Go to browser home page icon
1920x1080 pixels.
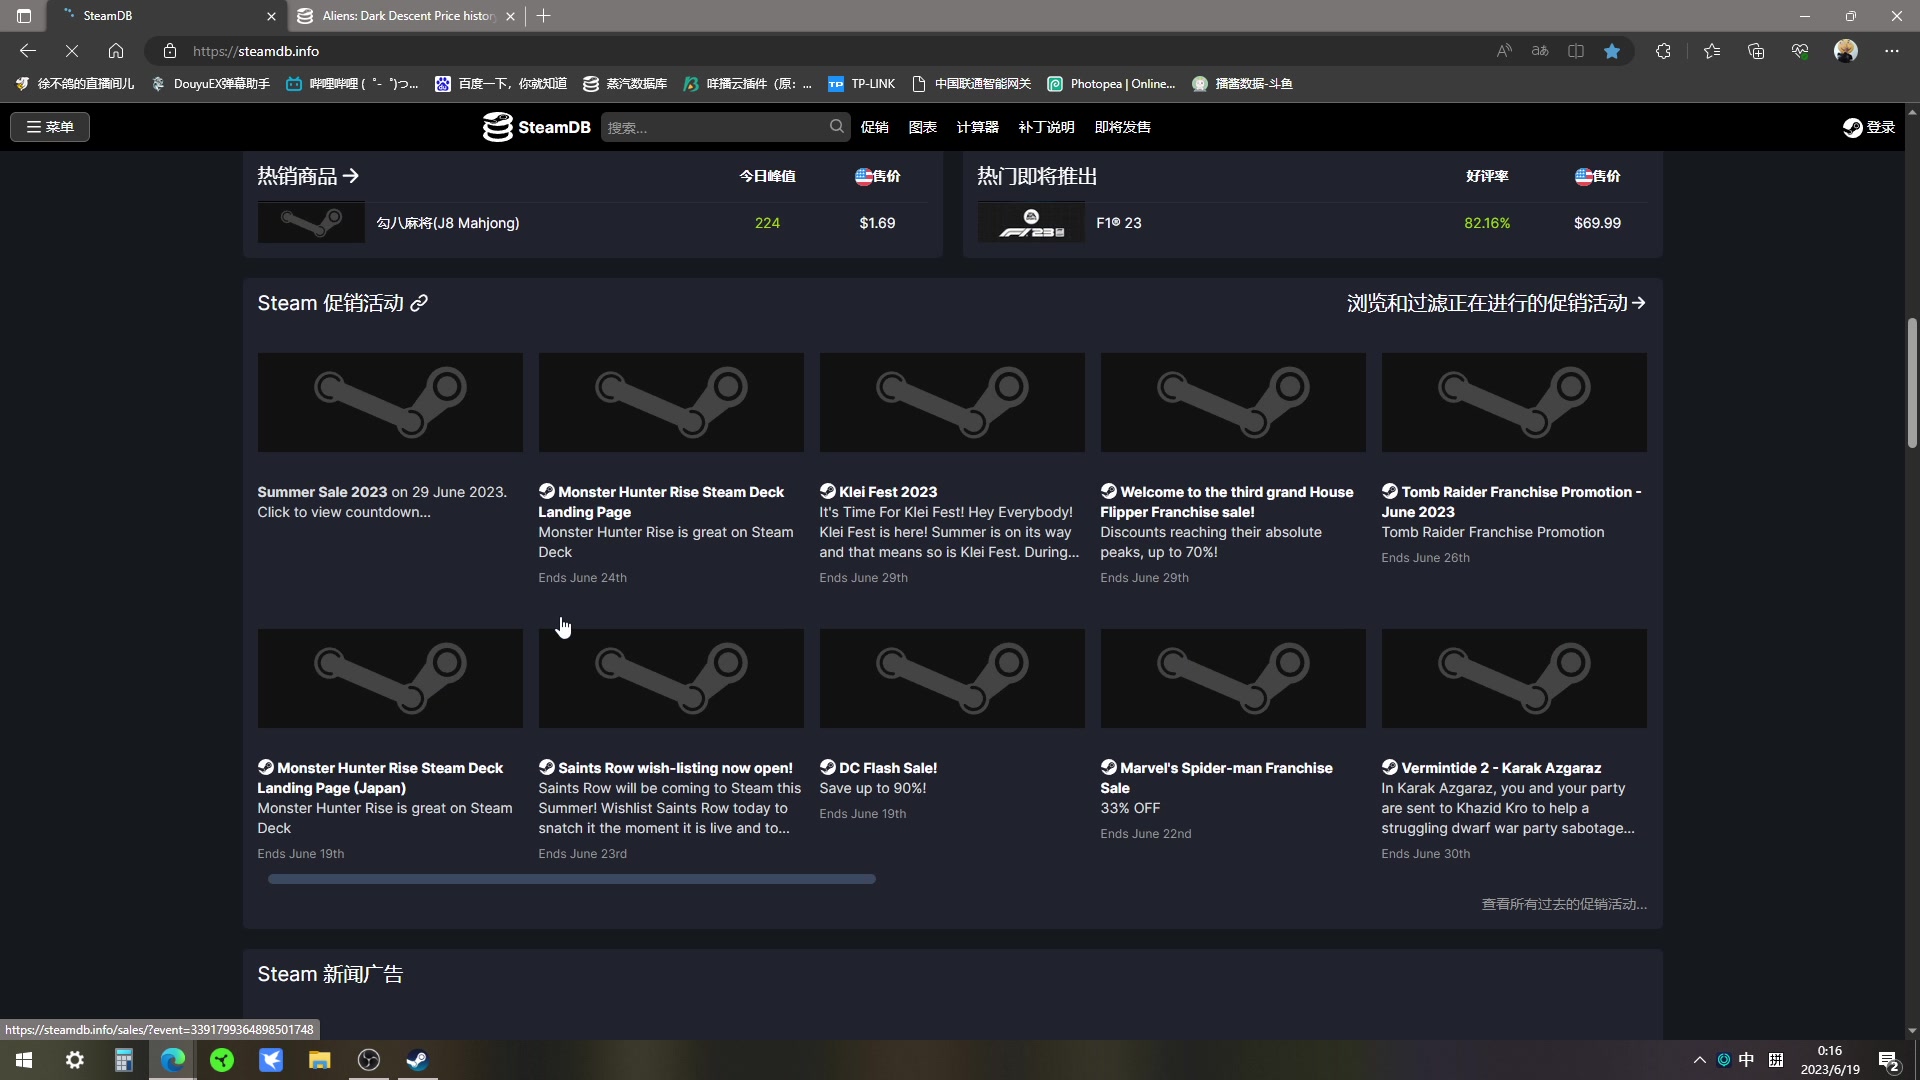(116, 51)
